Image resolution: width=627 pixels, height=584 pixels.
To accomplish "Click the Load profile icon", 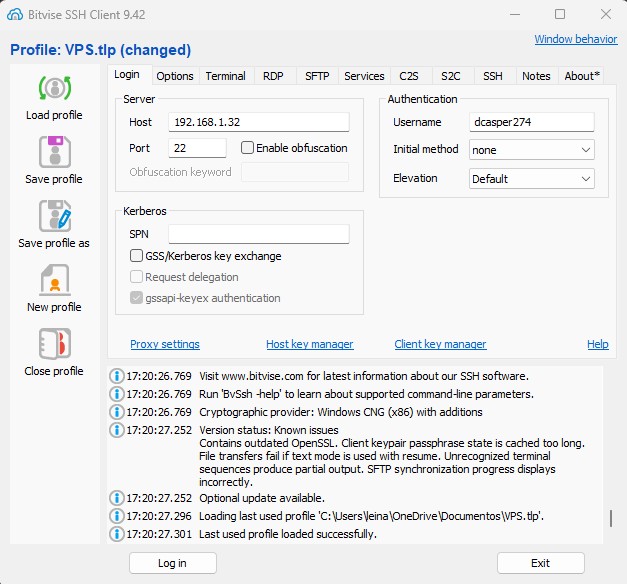I will click(x=54, y=88).
